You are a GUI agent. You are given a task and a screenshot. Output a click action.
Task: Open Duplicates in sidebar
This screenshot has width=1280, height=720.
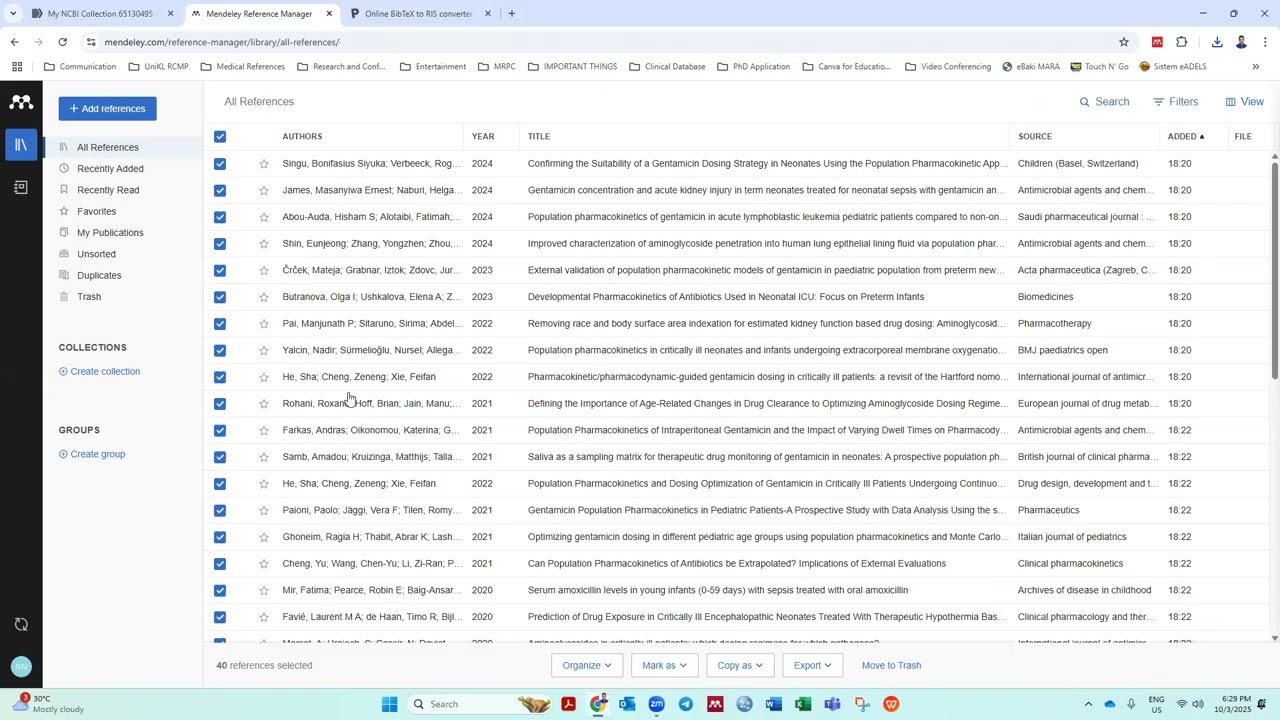tap(99, 276)
